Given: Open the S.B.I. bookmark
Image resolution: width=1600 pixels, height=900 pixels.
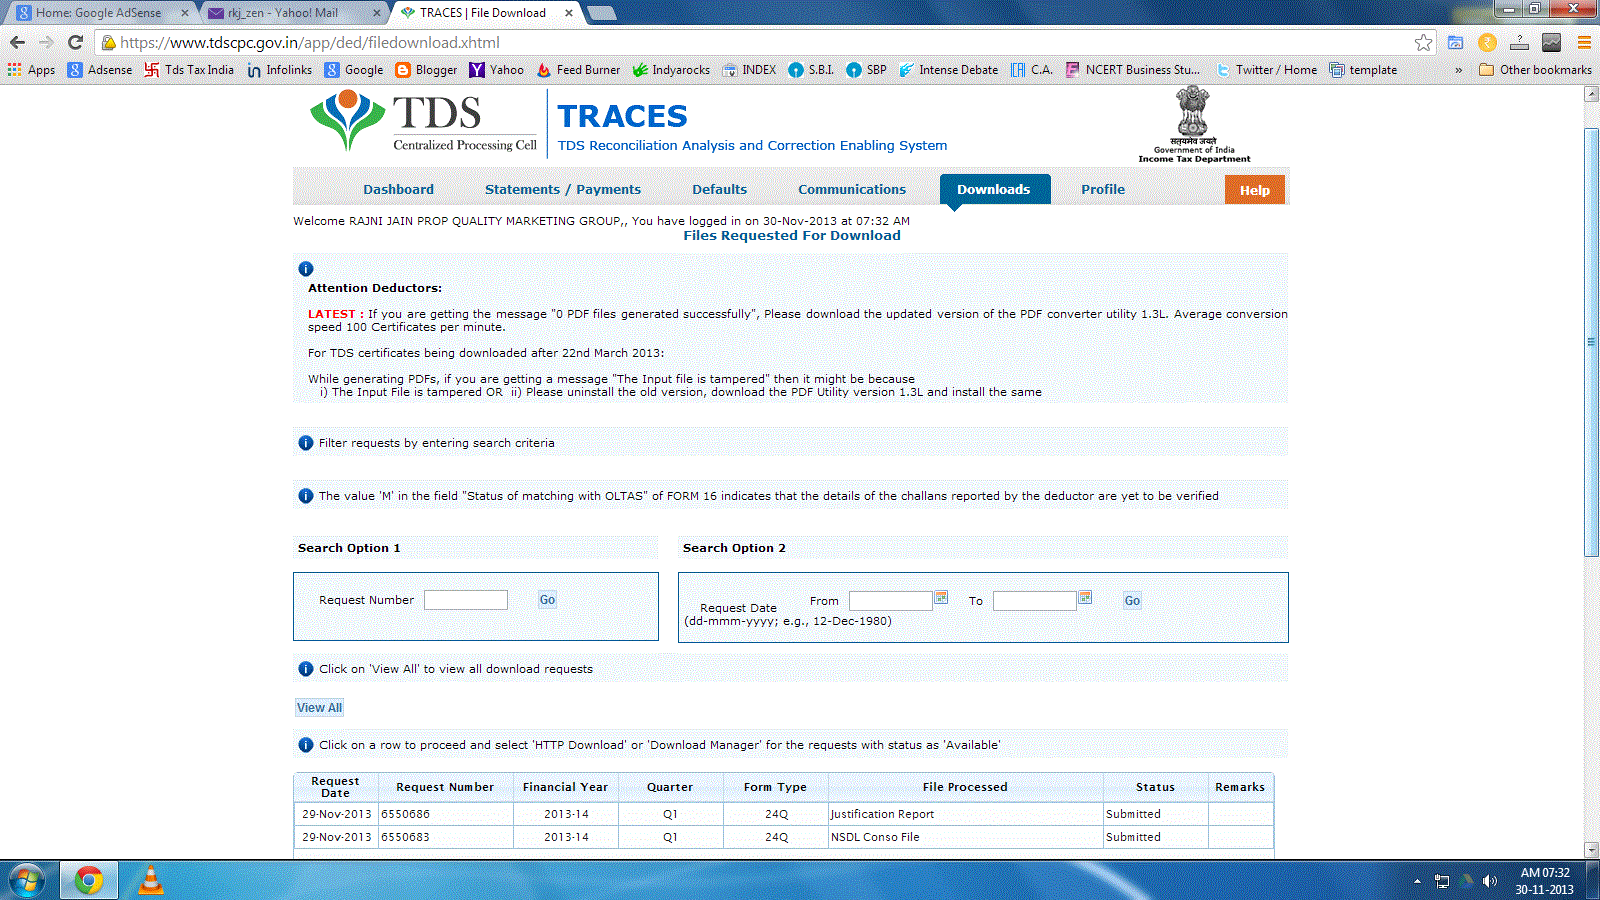Looking at the screenshot, I should point(811,70).
